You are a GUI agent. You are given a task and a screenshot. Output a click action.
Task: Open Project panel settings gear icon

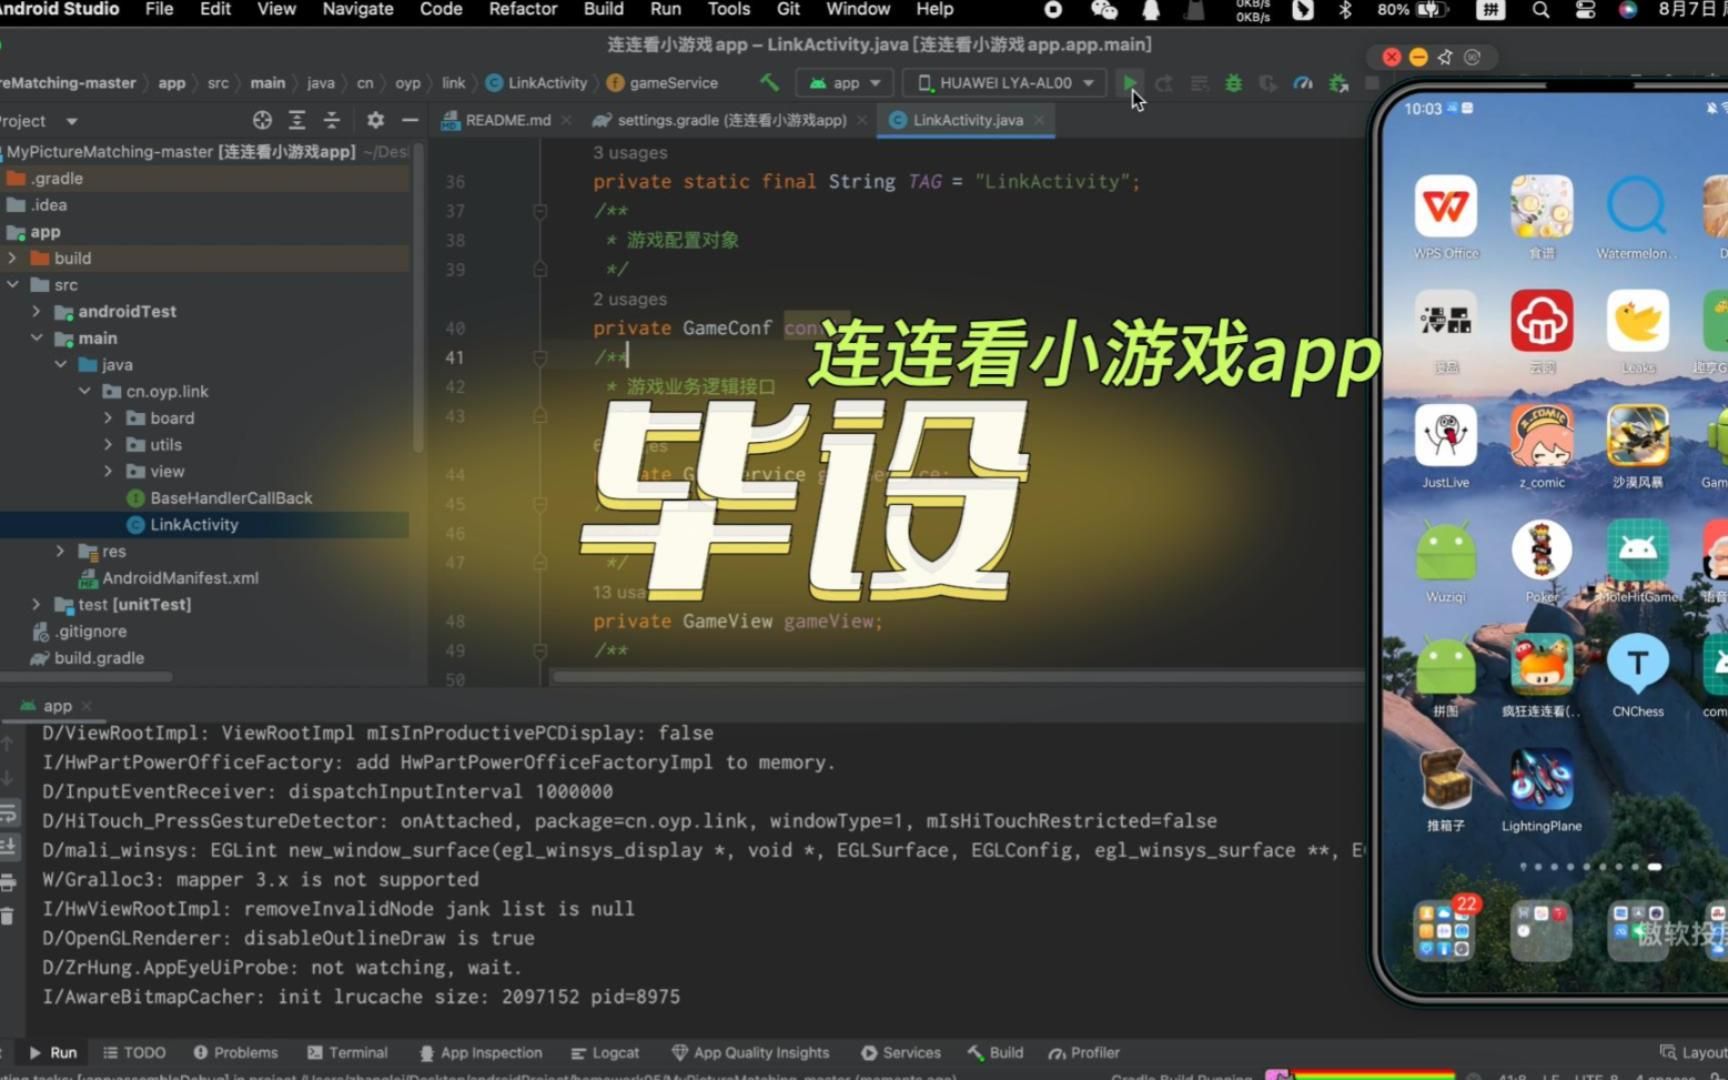(x=374, y=120)
